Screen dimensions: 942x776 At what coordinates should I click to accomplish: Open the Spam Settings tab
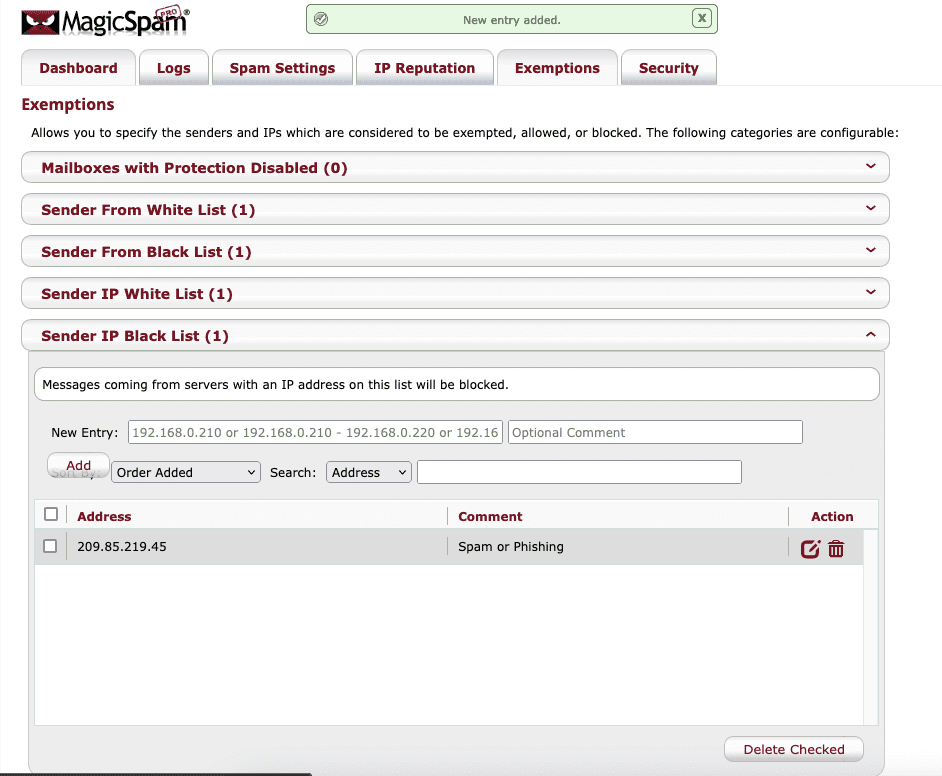click(x=282, y=68)
